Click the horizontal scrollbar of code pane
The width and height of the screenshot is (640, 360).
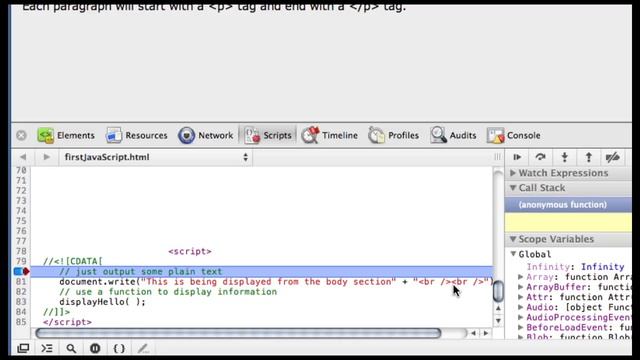coord(238,333)
